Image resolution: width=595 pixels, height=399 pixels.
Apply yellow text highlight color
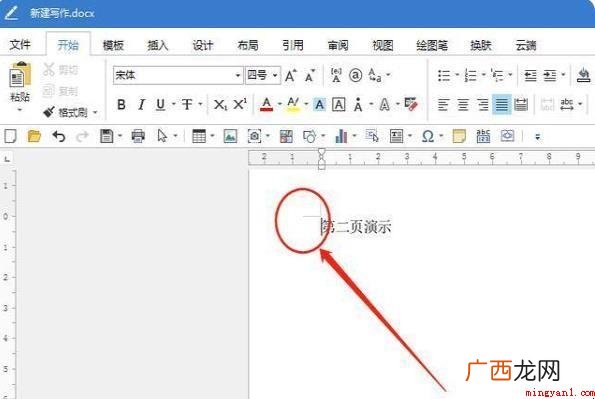click(x=293, y=104)
